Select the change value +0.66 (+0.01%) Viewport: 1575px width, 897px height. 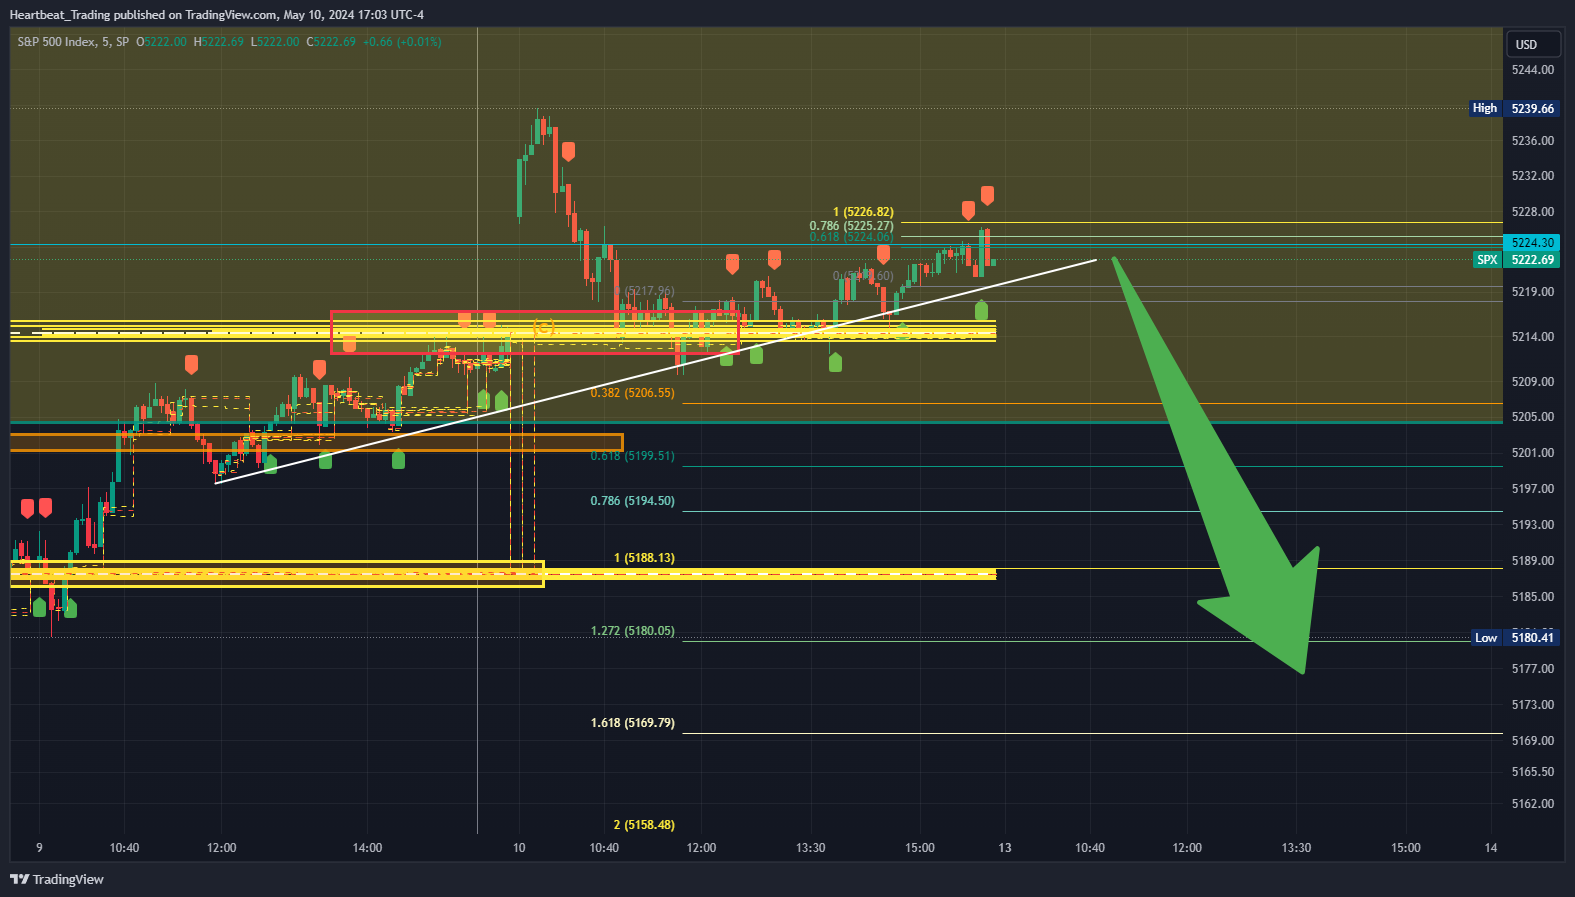[402, 42]
